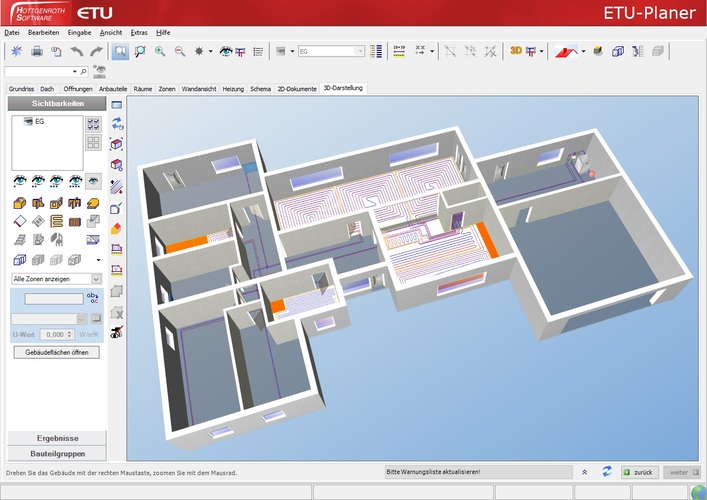707x500 pixels.
Task: Uncheck all floors with the empty checkboxes icon
Action: 94,140
